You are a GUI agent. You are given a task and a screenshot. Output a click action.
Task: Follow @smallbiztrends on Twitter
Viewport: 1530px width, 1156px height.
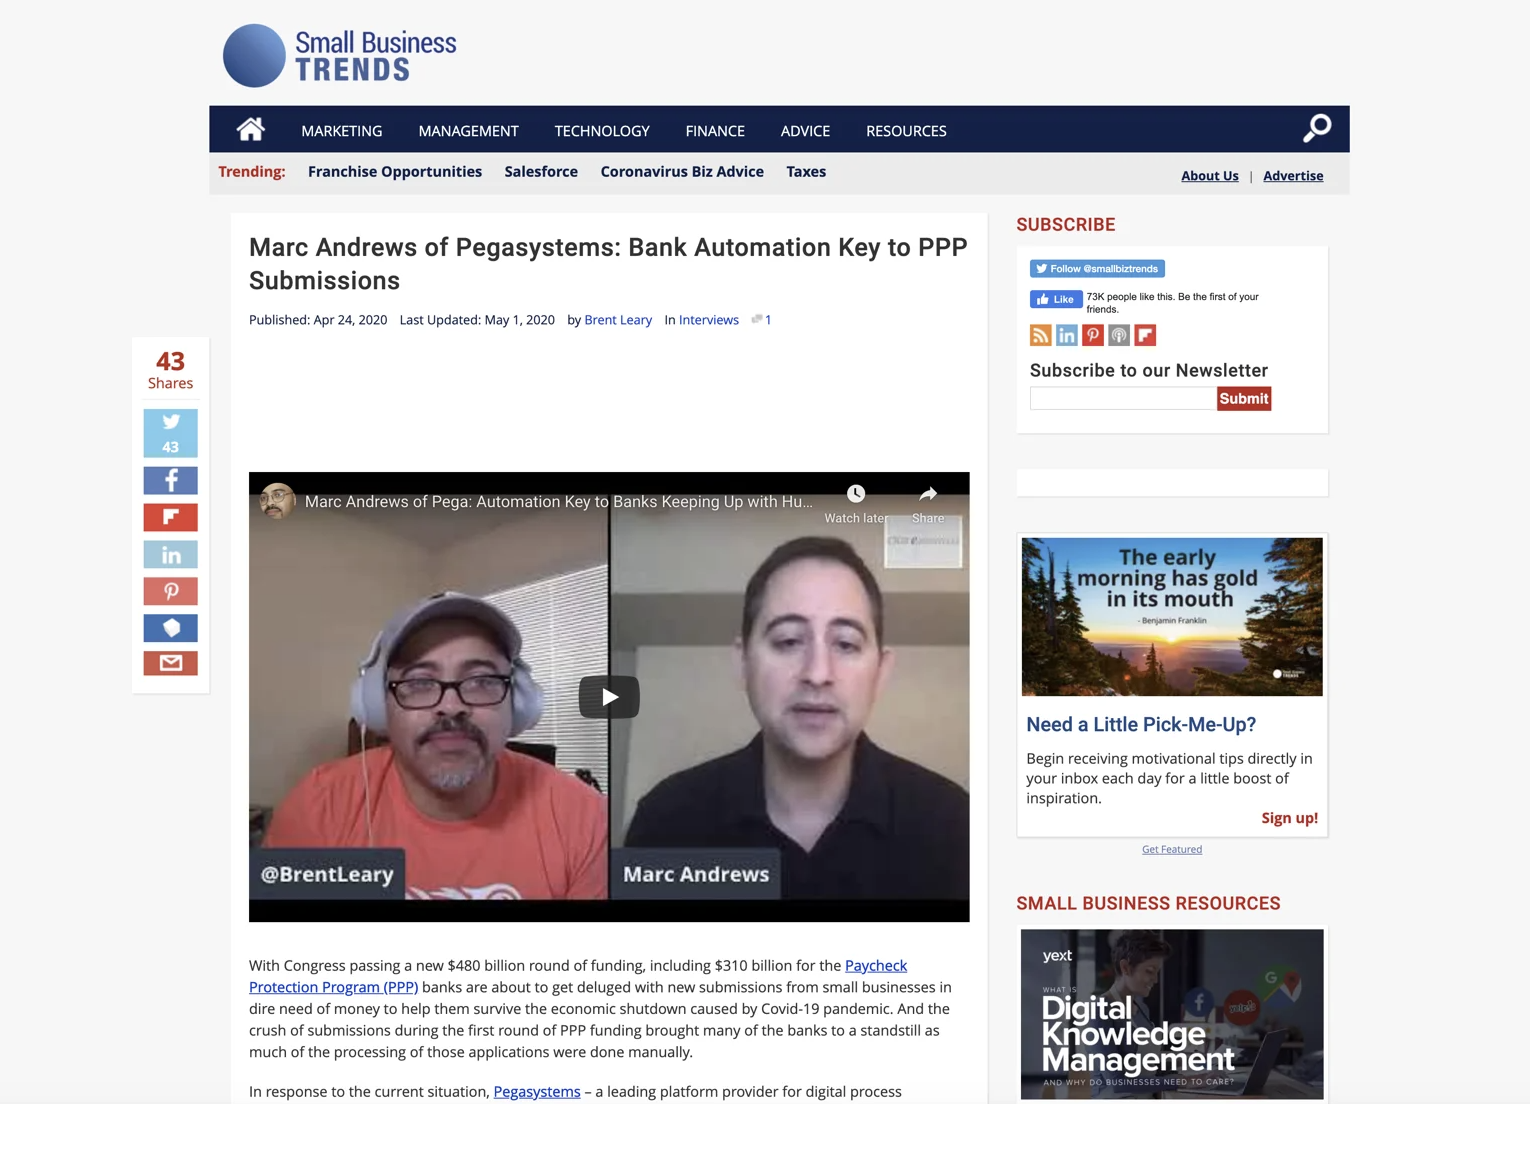pos(1097,269)
